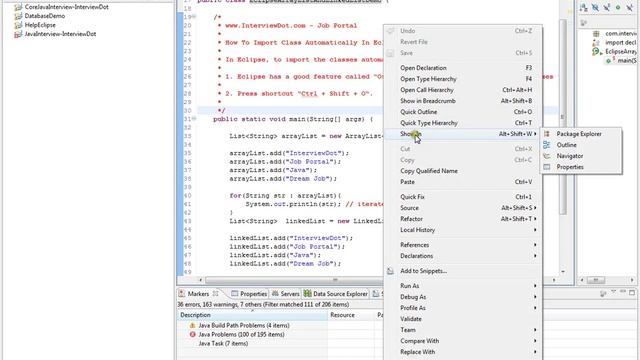Collapse the main method fold at line 31
640x360 pixels.
pyautogui.click(x=194, y=119)
